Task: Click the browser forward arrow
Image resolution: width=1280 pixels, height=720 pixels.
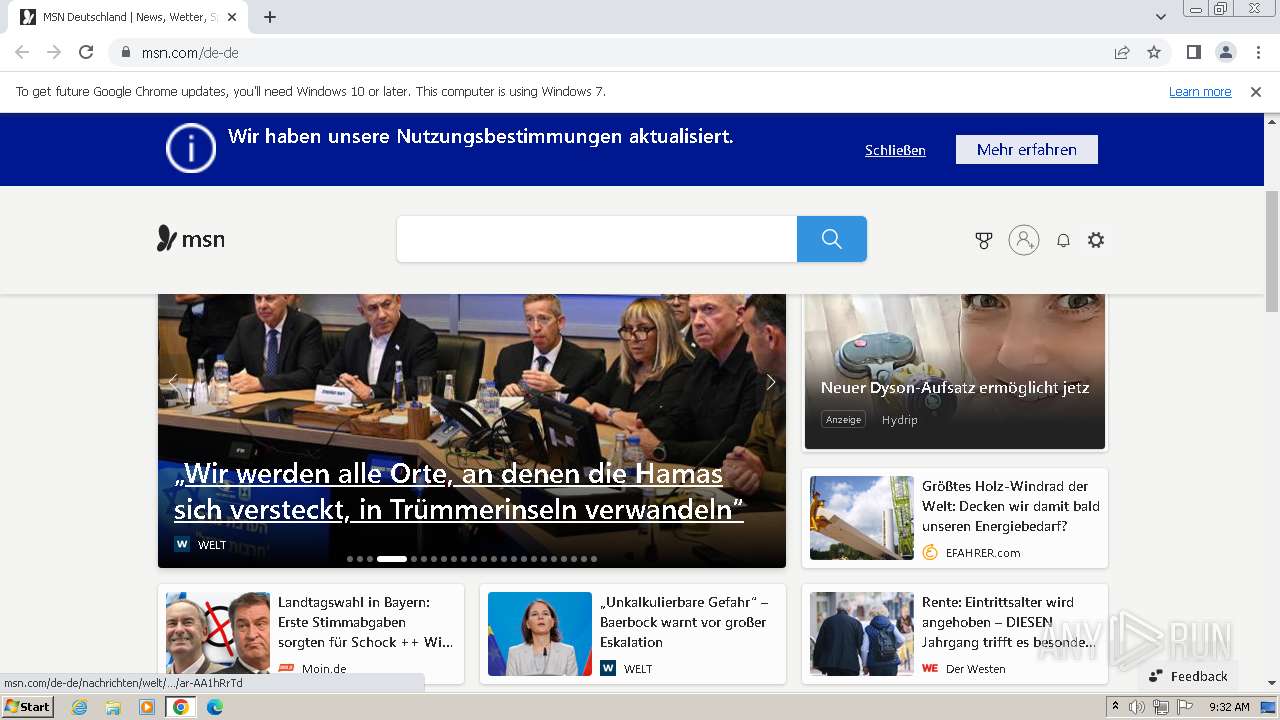Action: coord(54,52)
